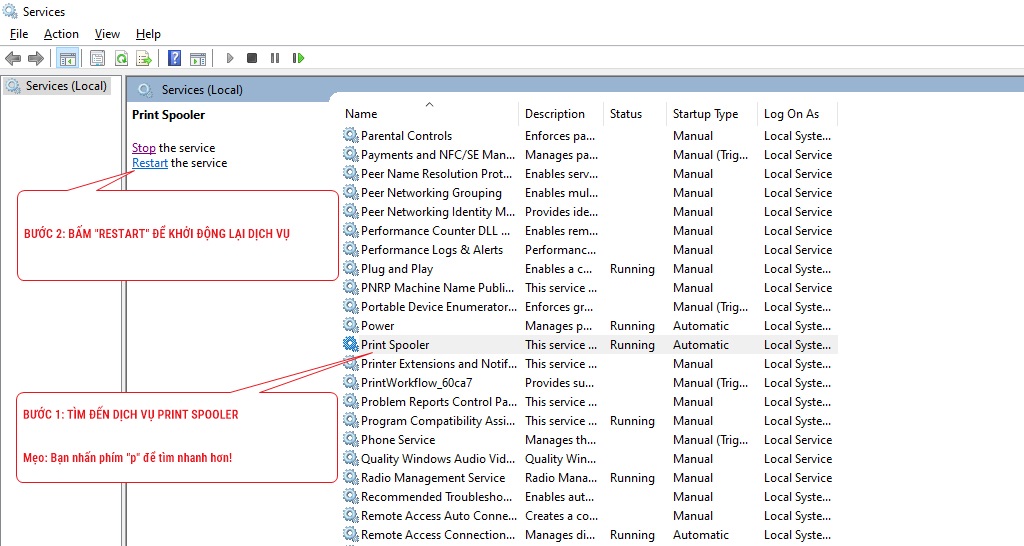
Task: Click Manual startup type of Parental Controls
Action: click(x=693, y=135)
